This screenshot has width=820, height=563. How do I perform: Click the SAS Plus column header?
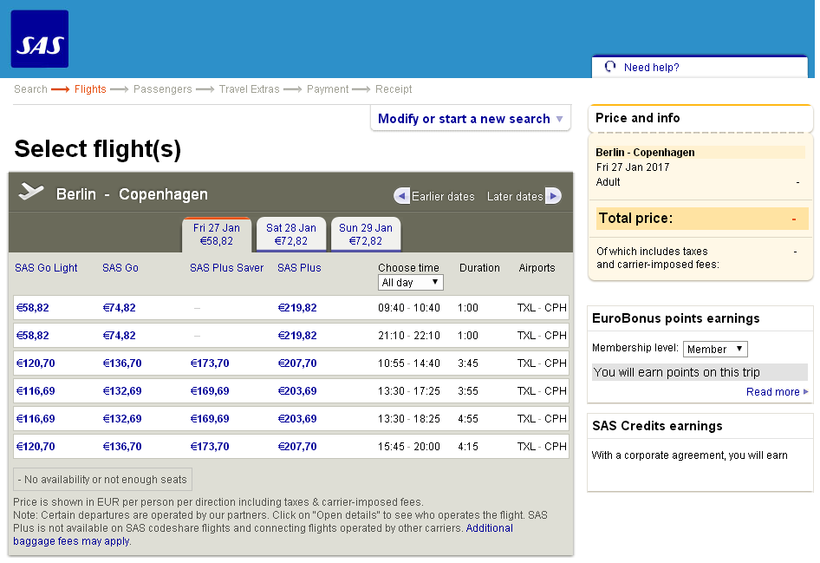tap(299, 268)
